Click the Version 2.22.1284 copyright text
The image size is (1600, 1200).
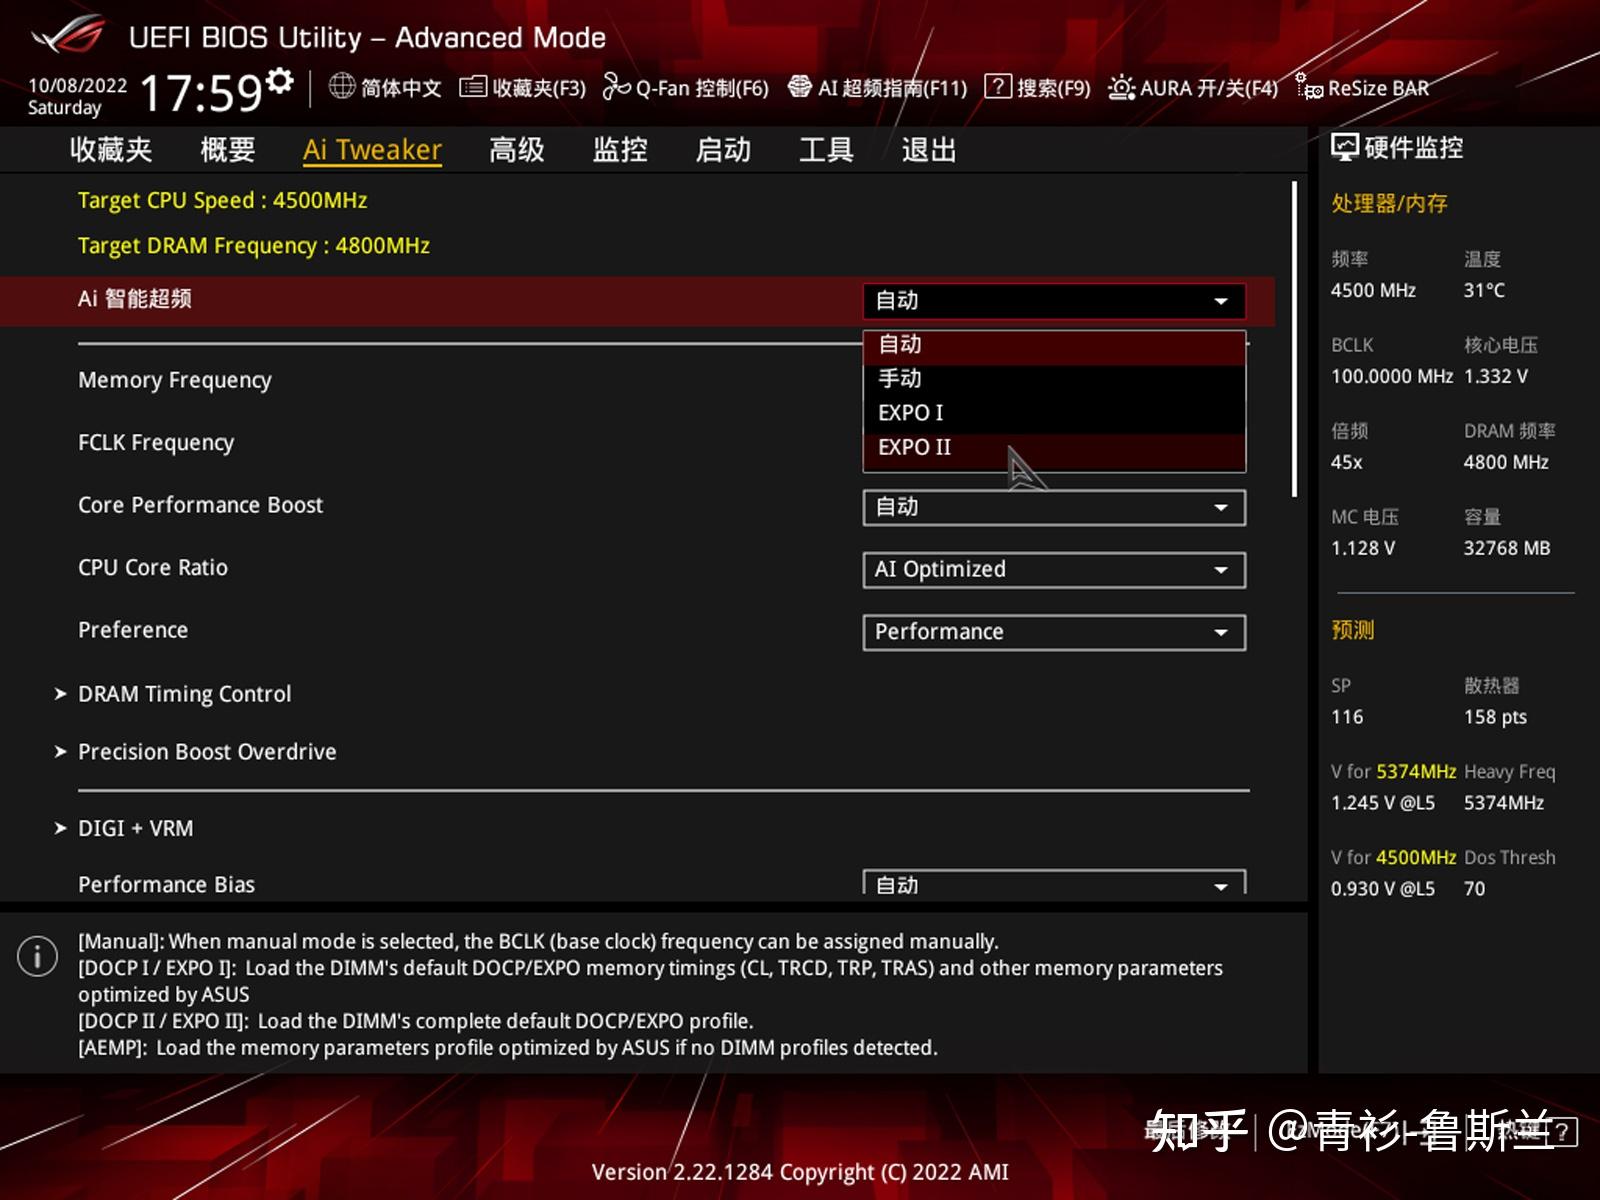(800, 1172)
